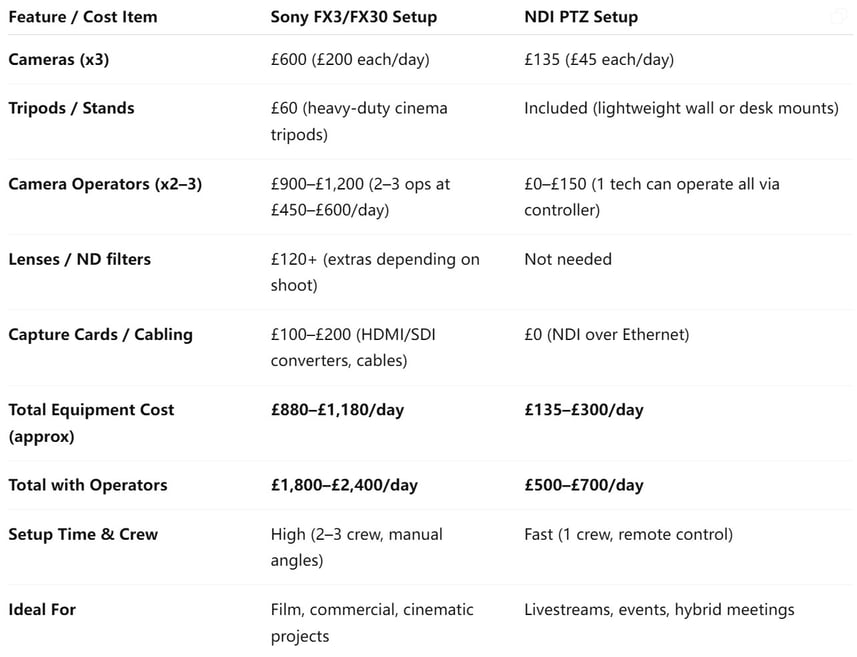The height and width of the screenshot is (657, 857).
Task: Click the '£880–£1,180/day' total cell
Action: [337, 410]
